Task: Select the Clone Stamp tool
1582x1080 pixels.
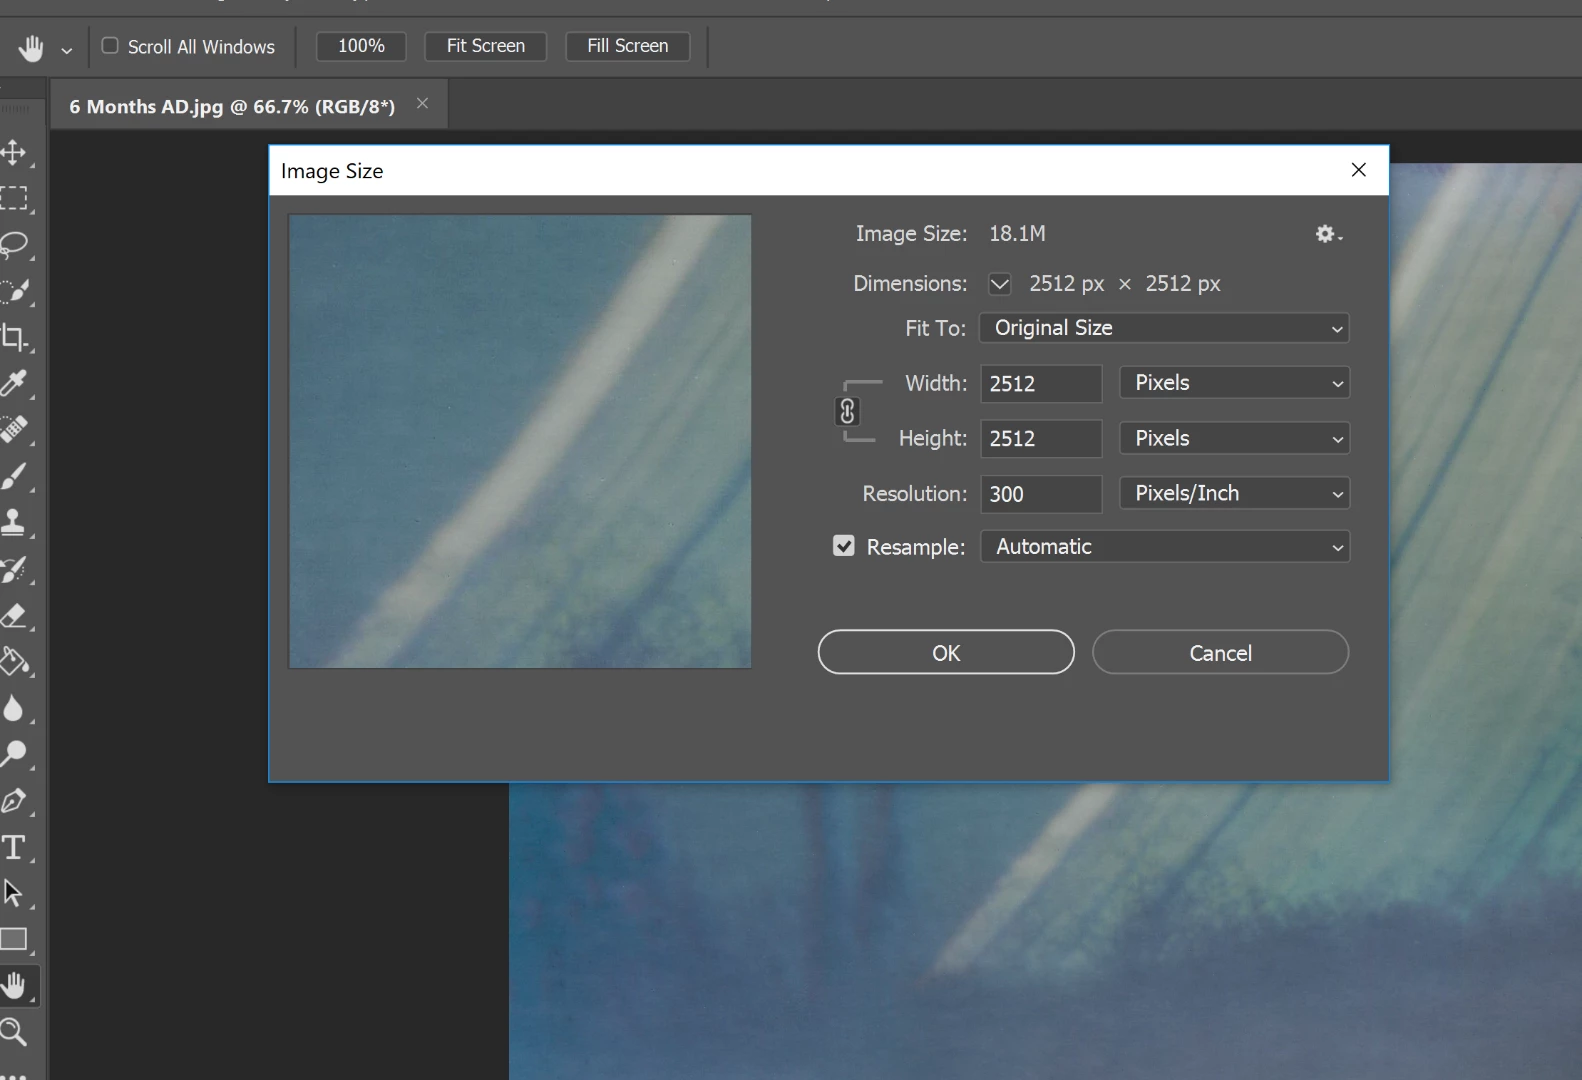Action: (14, 522)
